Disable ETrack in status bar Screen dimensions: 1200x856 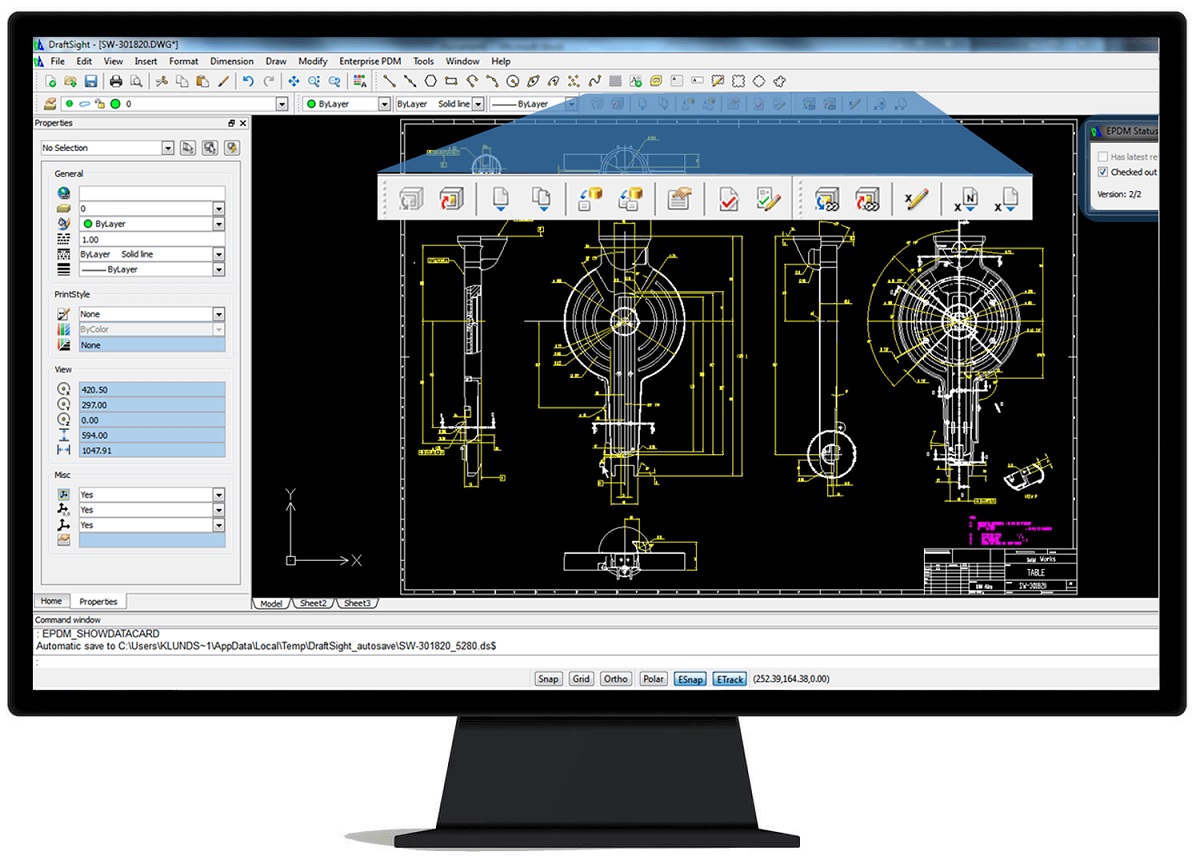point(730,679)
